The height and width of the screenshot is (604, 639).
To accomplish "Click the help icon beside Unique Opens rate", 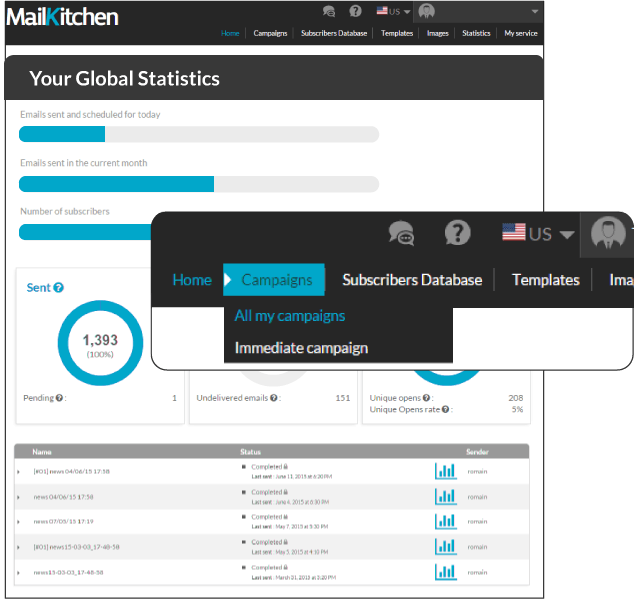I will pos(445,409).
